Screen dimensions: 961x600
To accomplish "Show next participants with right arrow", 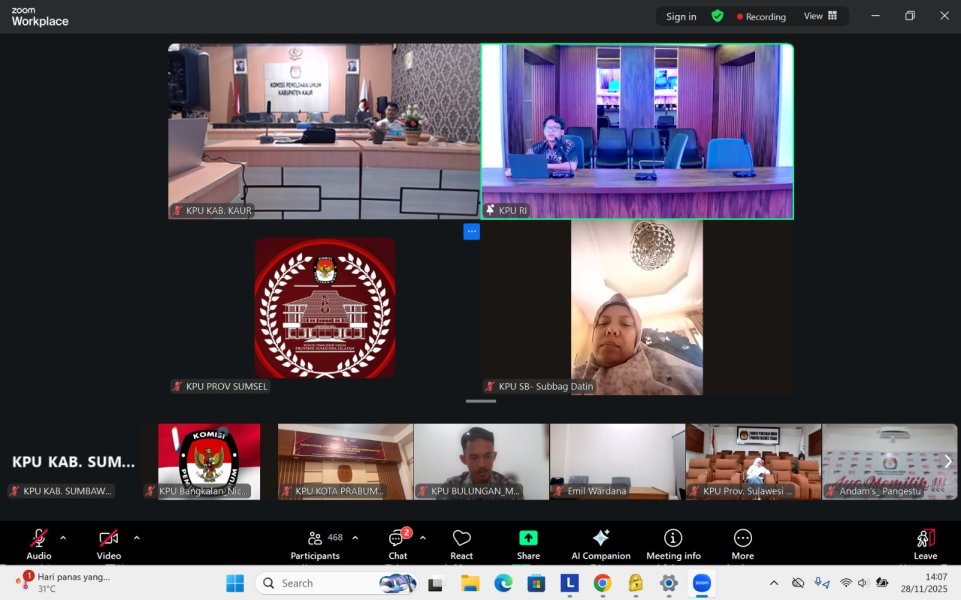I will tap(947, 461).
